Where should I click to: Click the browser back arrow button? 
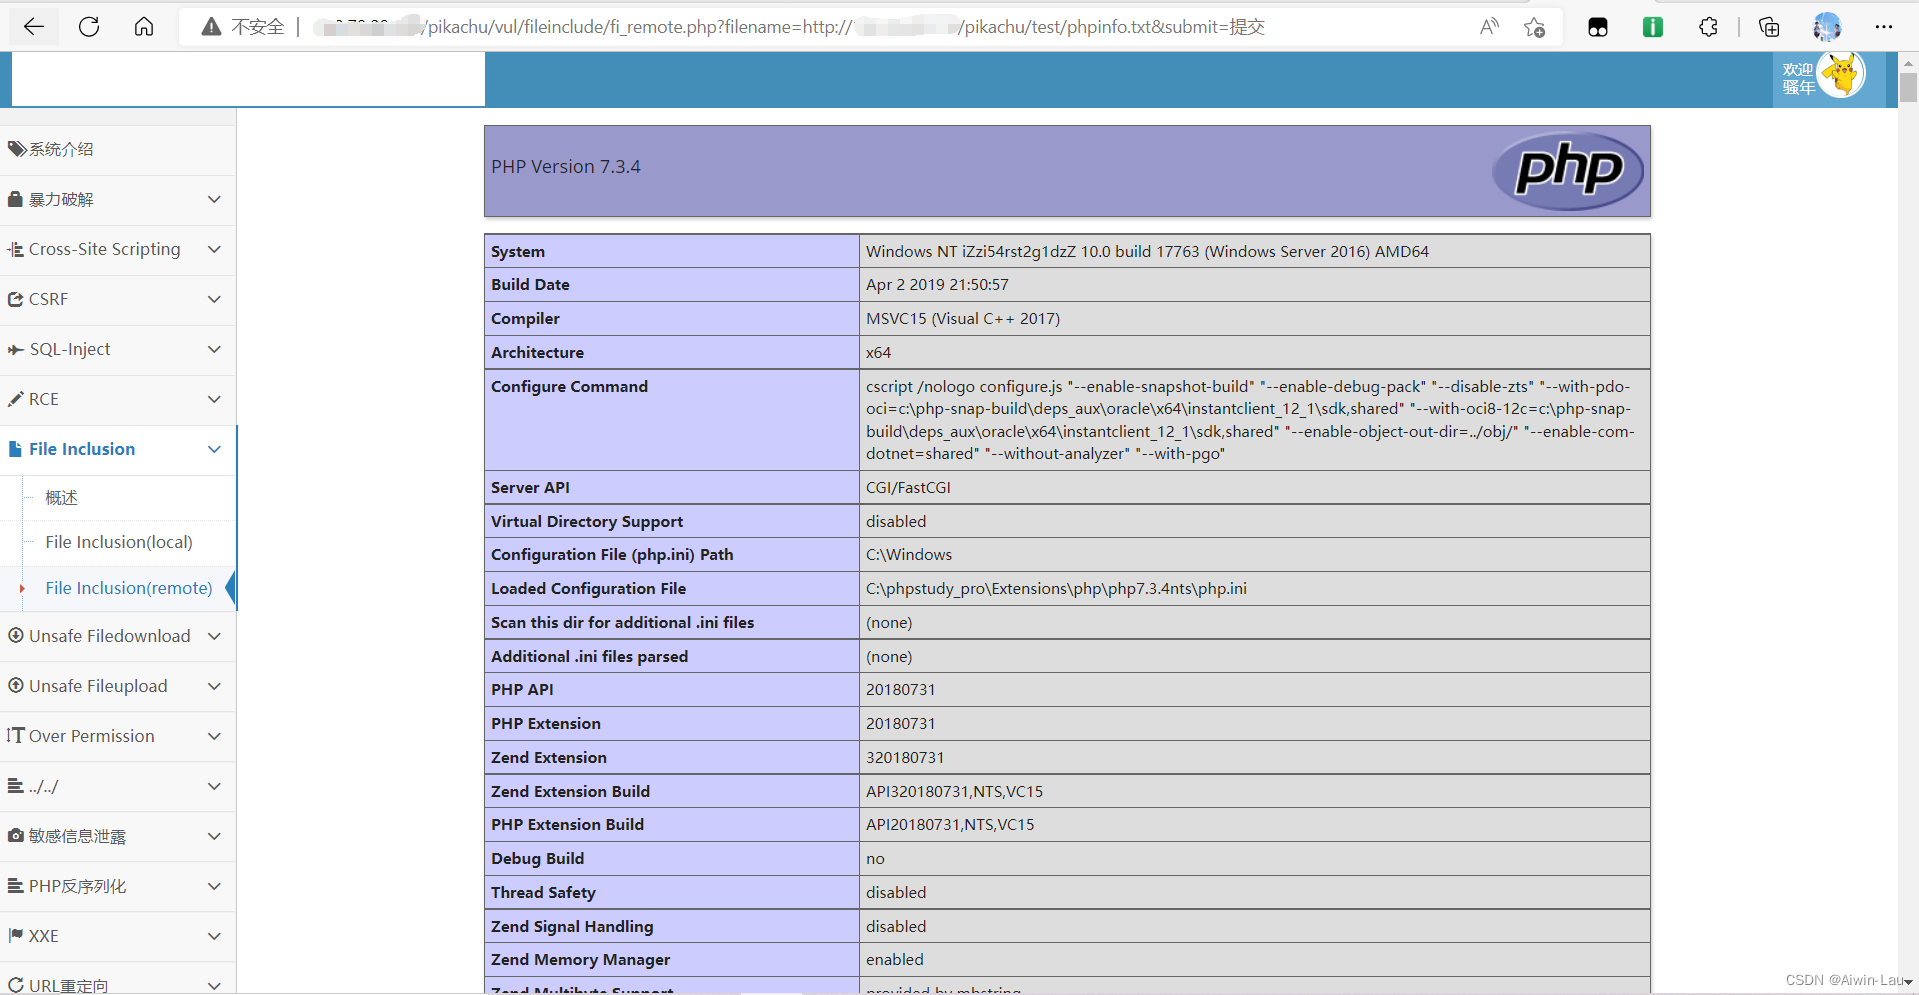[34, 27]
